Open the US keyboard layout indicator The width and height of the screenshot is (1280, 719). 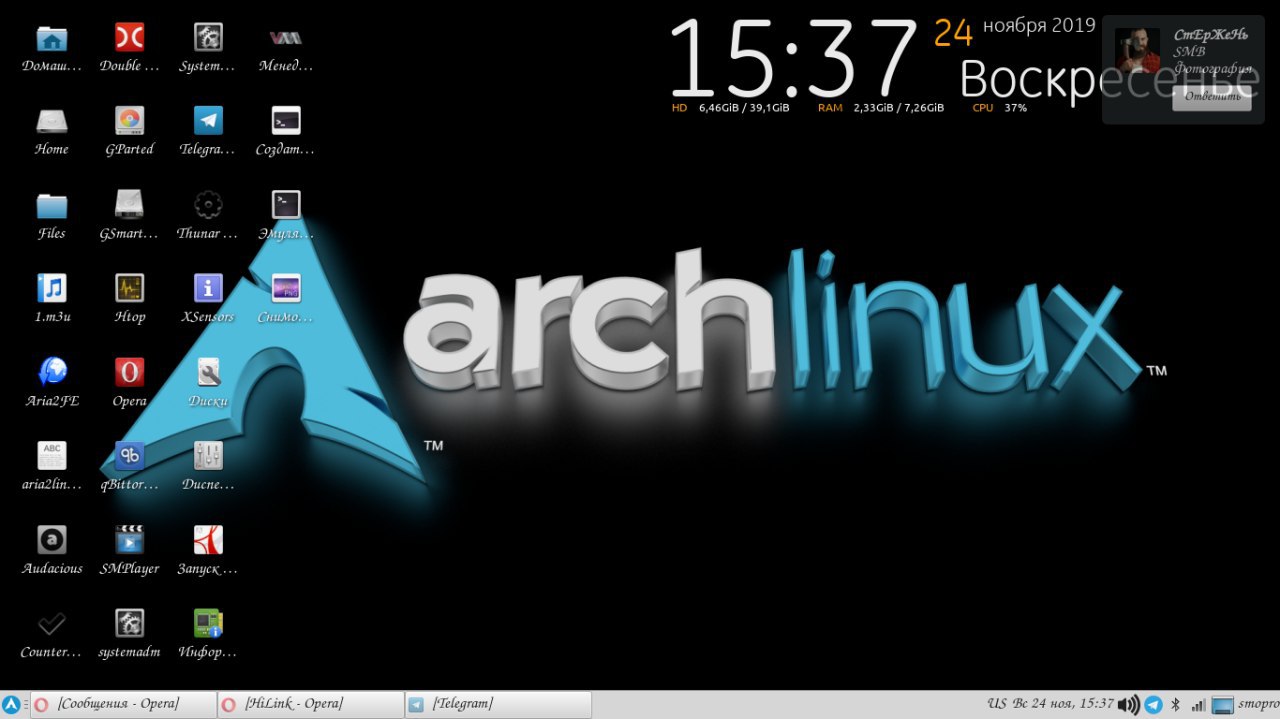coord(997,704)
